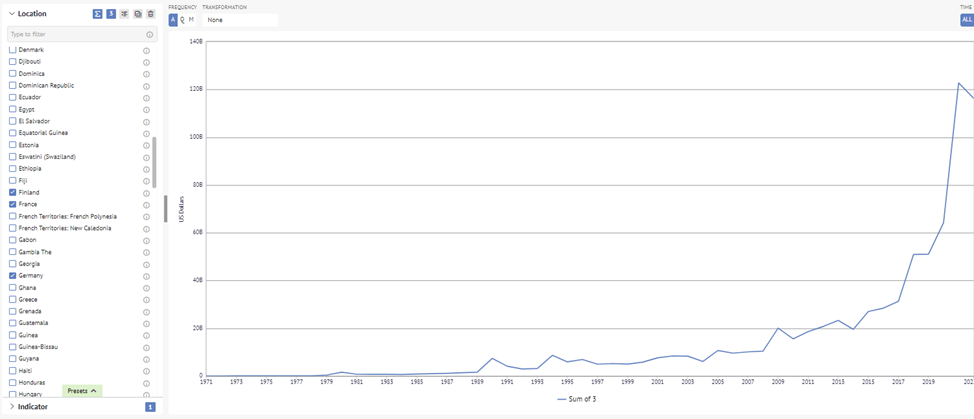Screen dimensions: 974x419
Task: Uncheck the Finland checkbox
Action: [x=12, y=192]
